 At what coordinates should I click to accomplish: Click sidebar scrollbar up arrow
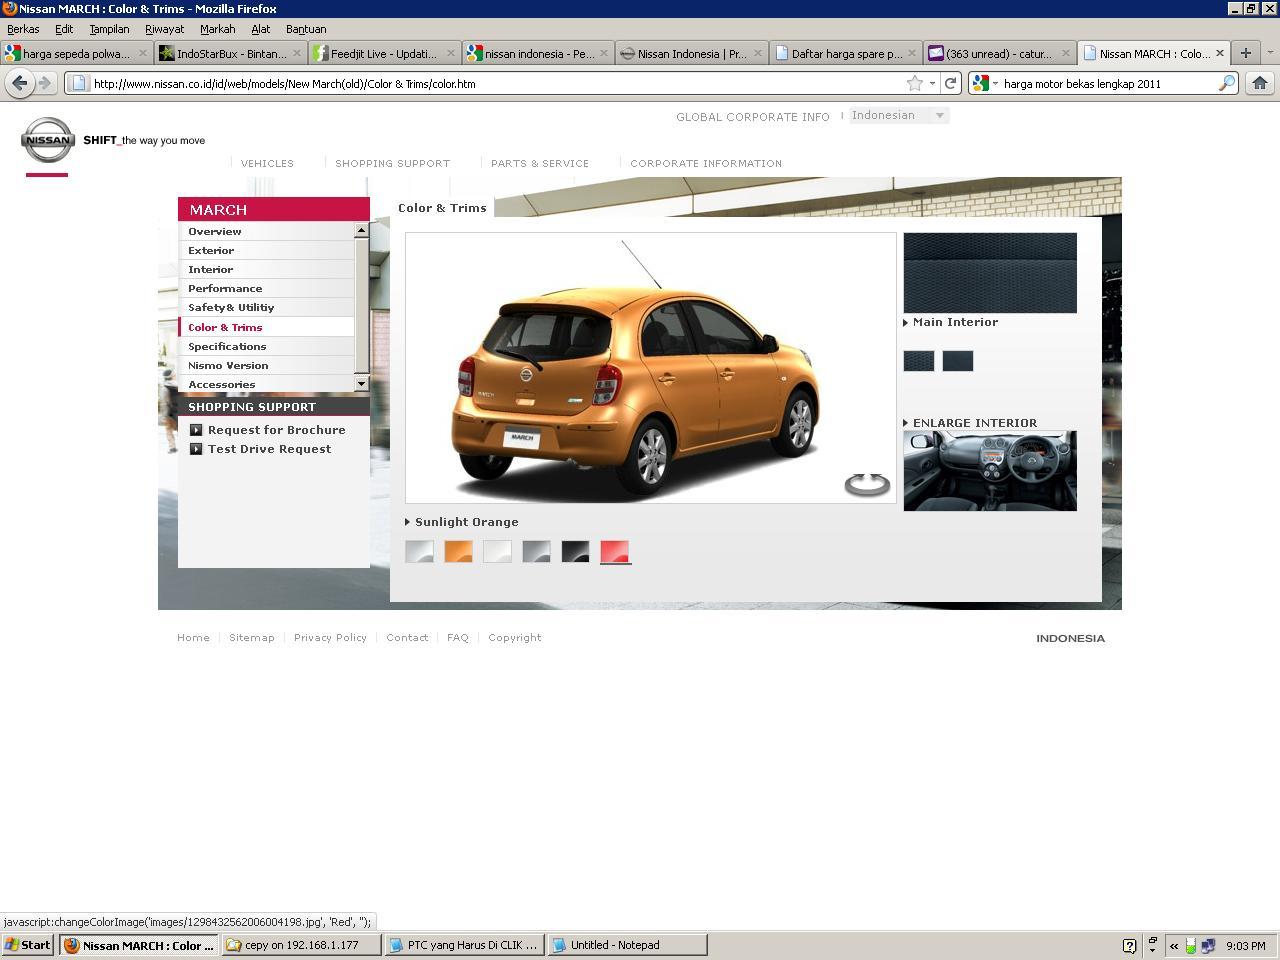coord(361,230)
